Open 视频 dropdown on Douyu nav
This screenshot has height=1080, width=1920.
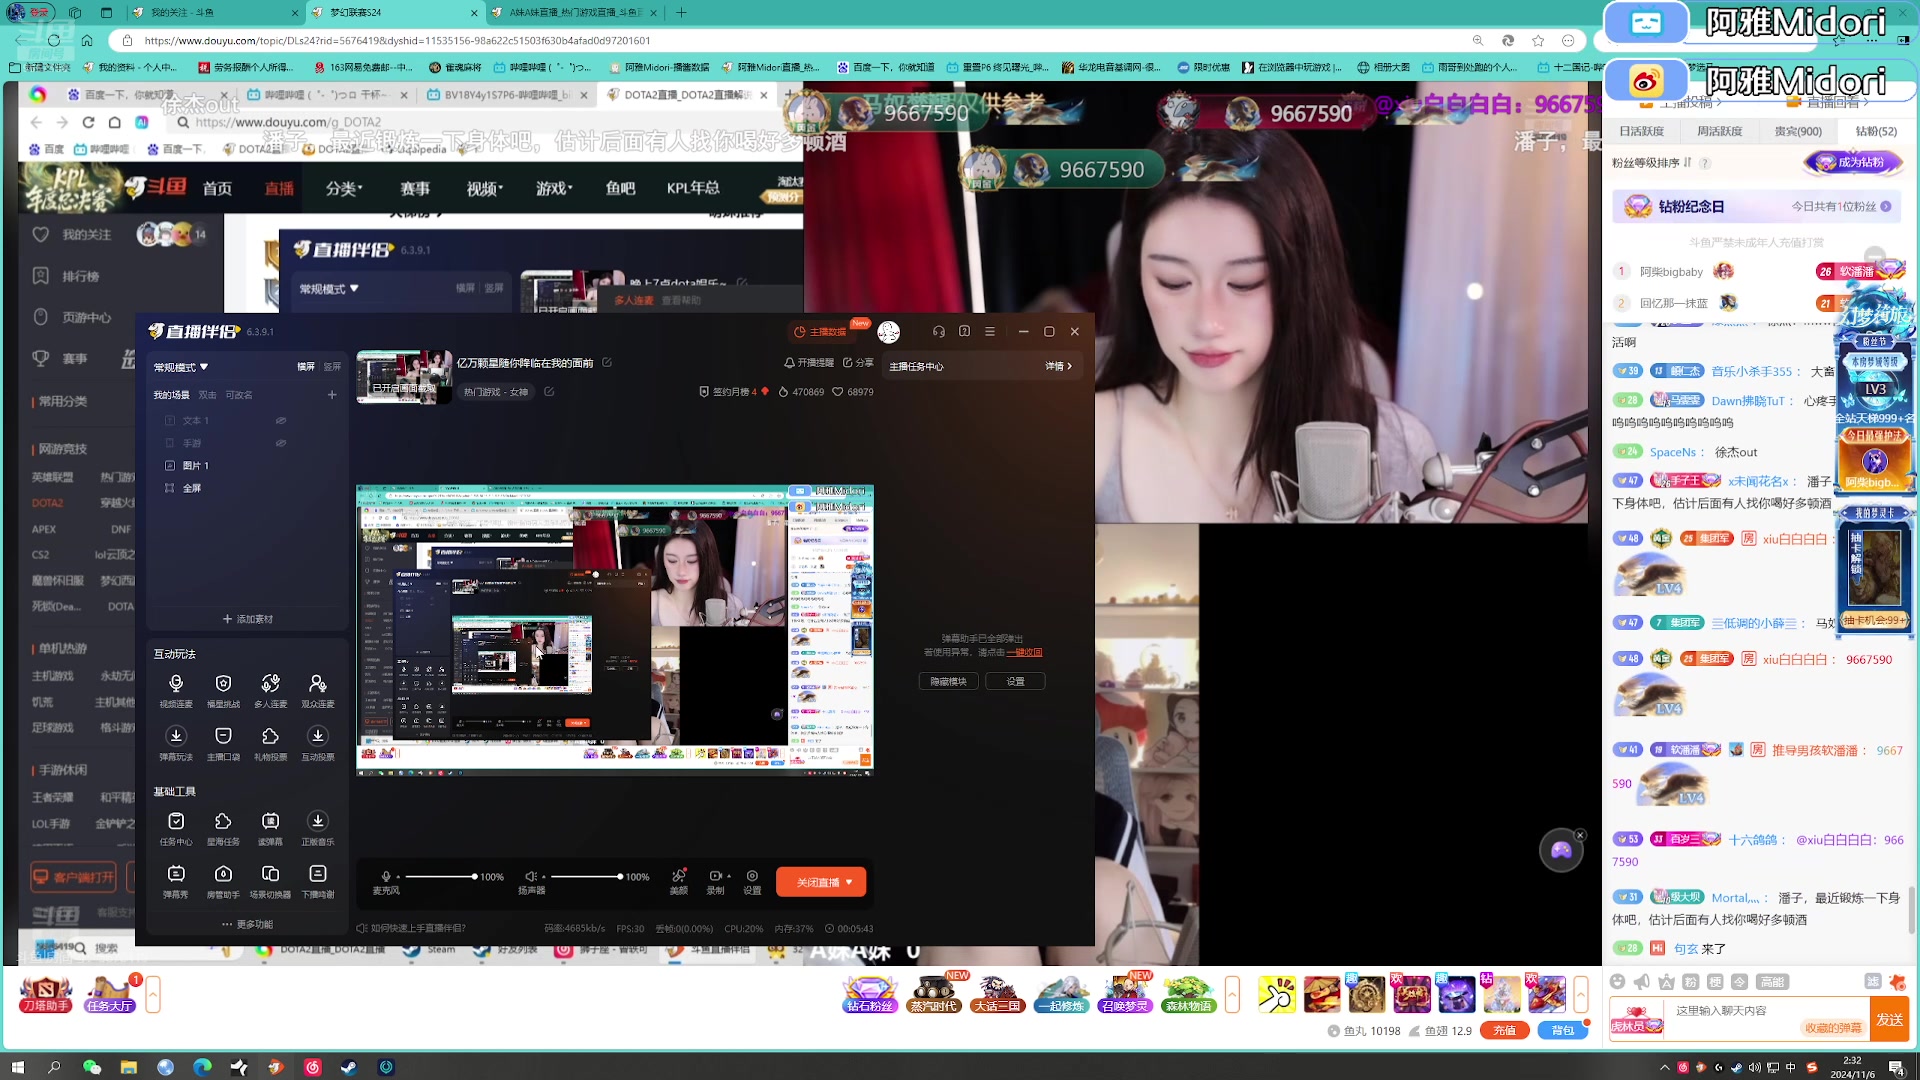point(484,188)
